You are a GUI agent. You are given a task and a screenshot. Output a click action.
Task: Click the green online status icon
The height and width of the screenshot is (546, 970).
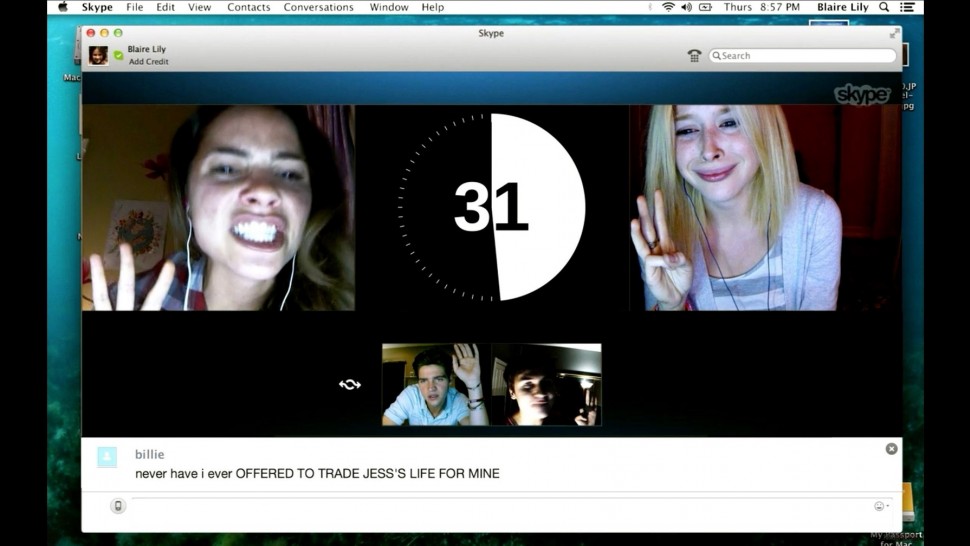[x=118, y=56]
